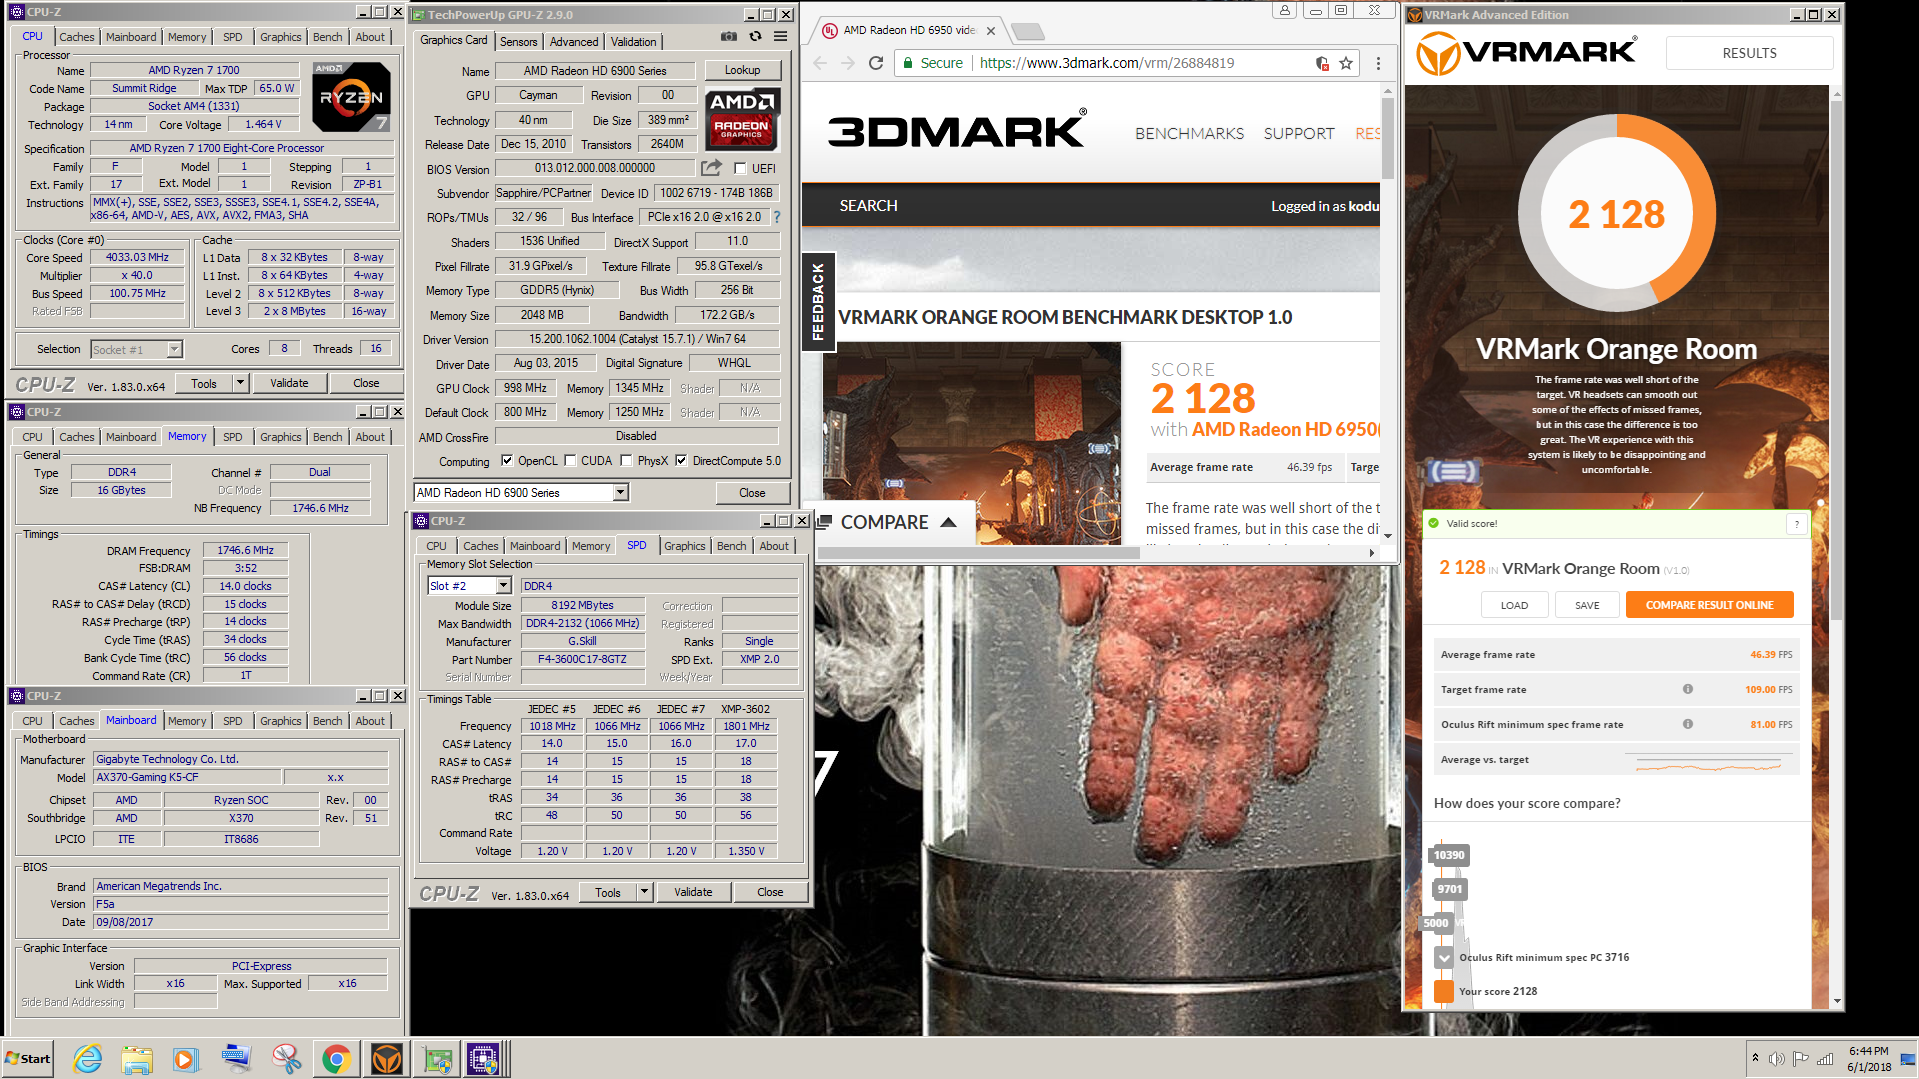Click the volume speaker icon in system tray
The width and height of the screenshot is (1919, 1079).
coord(1776,1059)
